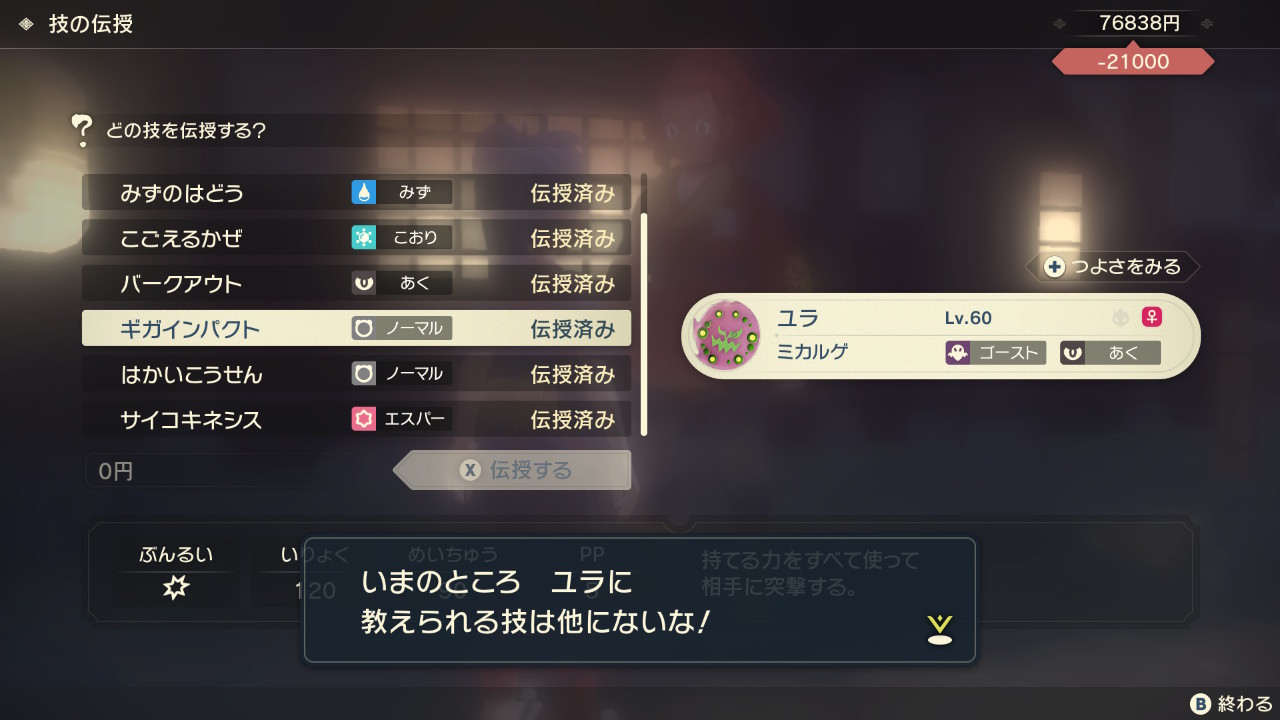Click the dark type icon for バークアウト
Screen dimensions: 1280x720
click(x=363, y=283)
